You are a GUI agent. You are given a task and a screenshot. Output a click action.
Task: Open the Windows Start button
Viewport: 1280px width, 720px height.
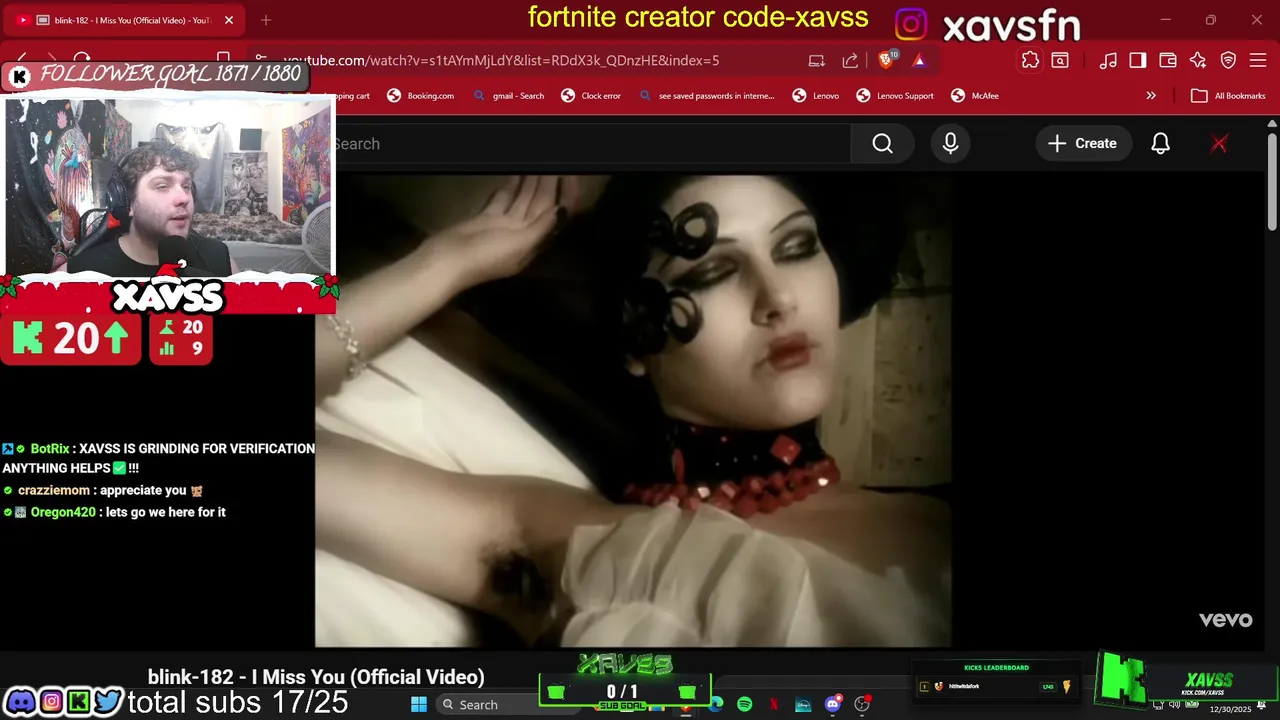419,704
